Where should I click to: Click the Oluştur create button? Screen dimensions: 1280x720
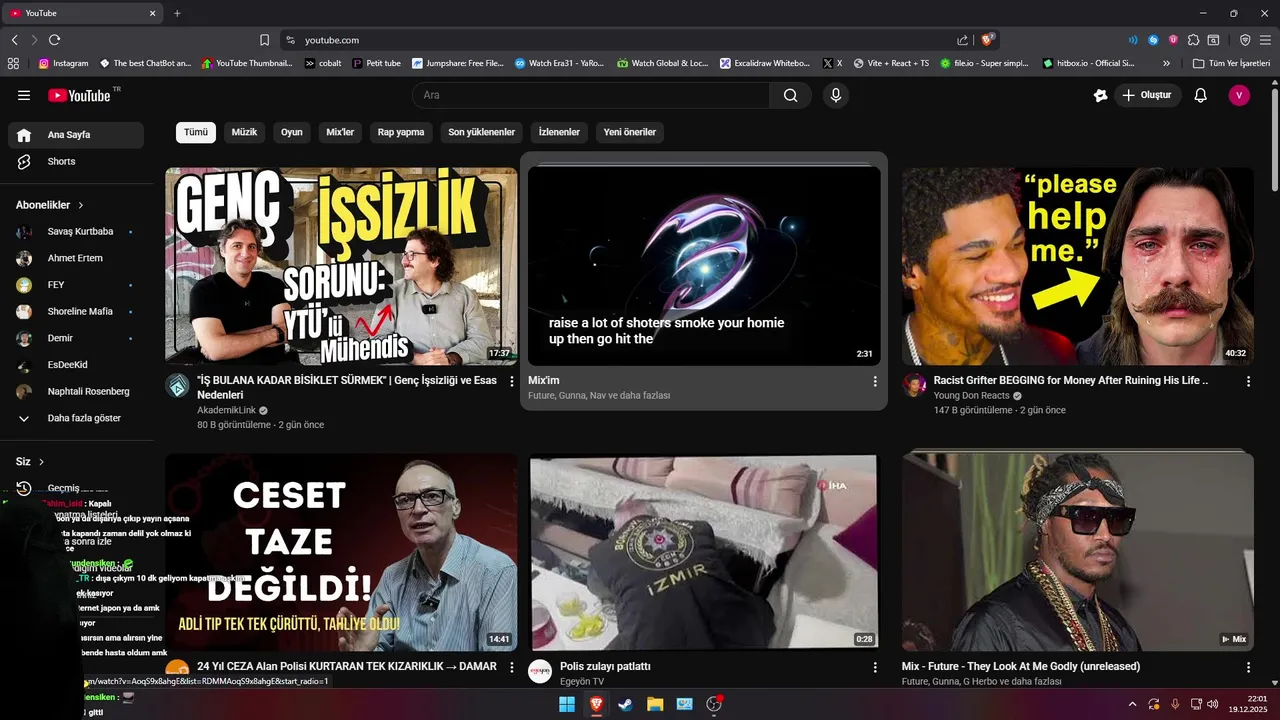[1148, 95]
